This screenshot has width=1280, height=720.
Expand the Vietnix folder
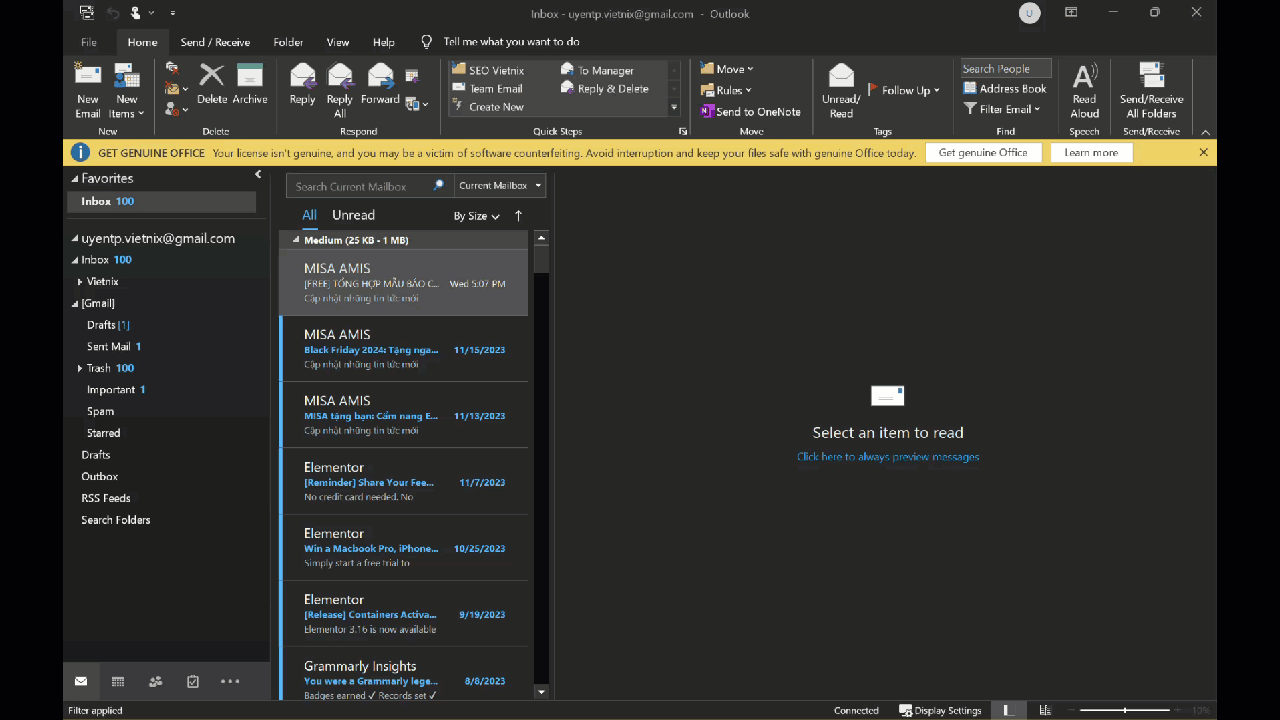80,282
